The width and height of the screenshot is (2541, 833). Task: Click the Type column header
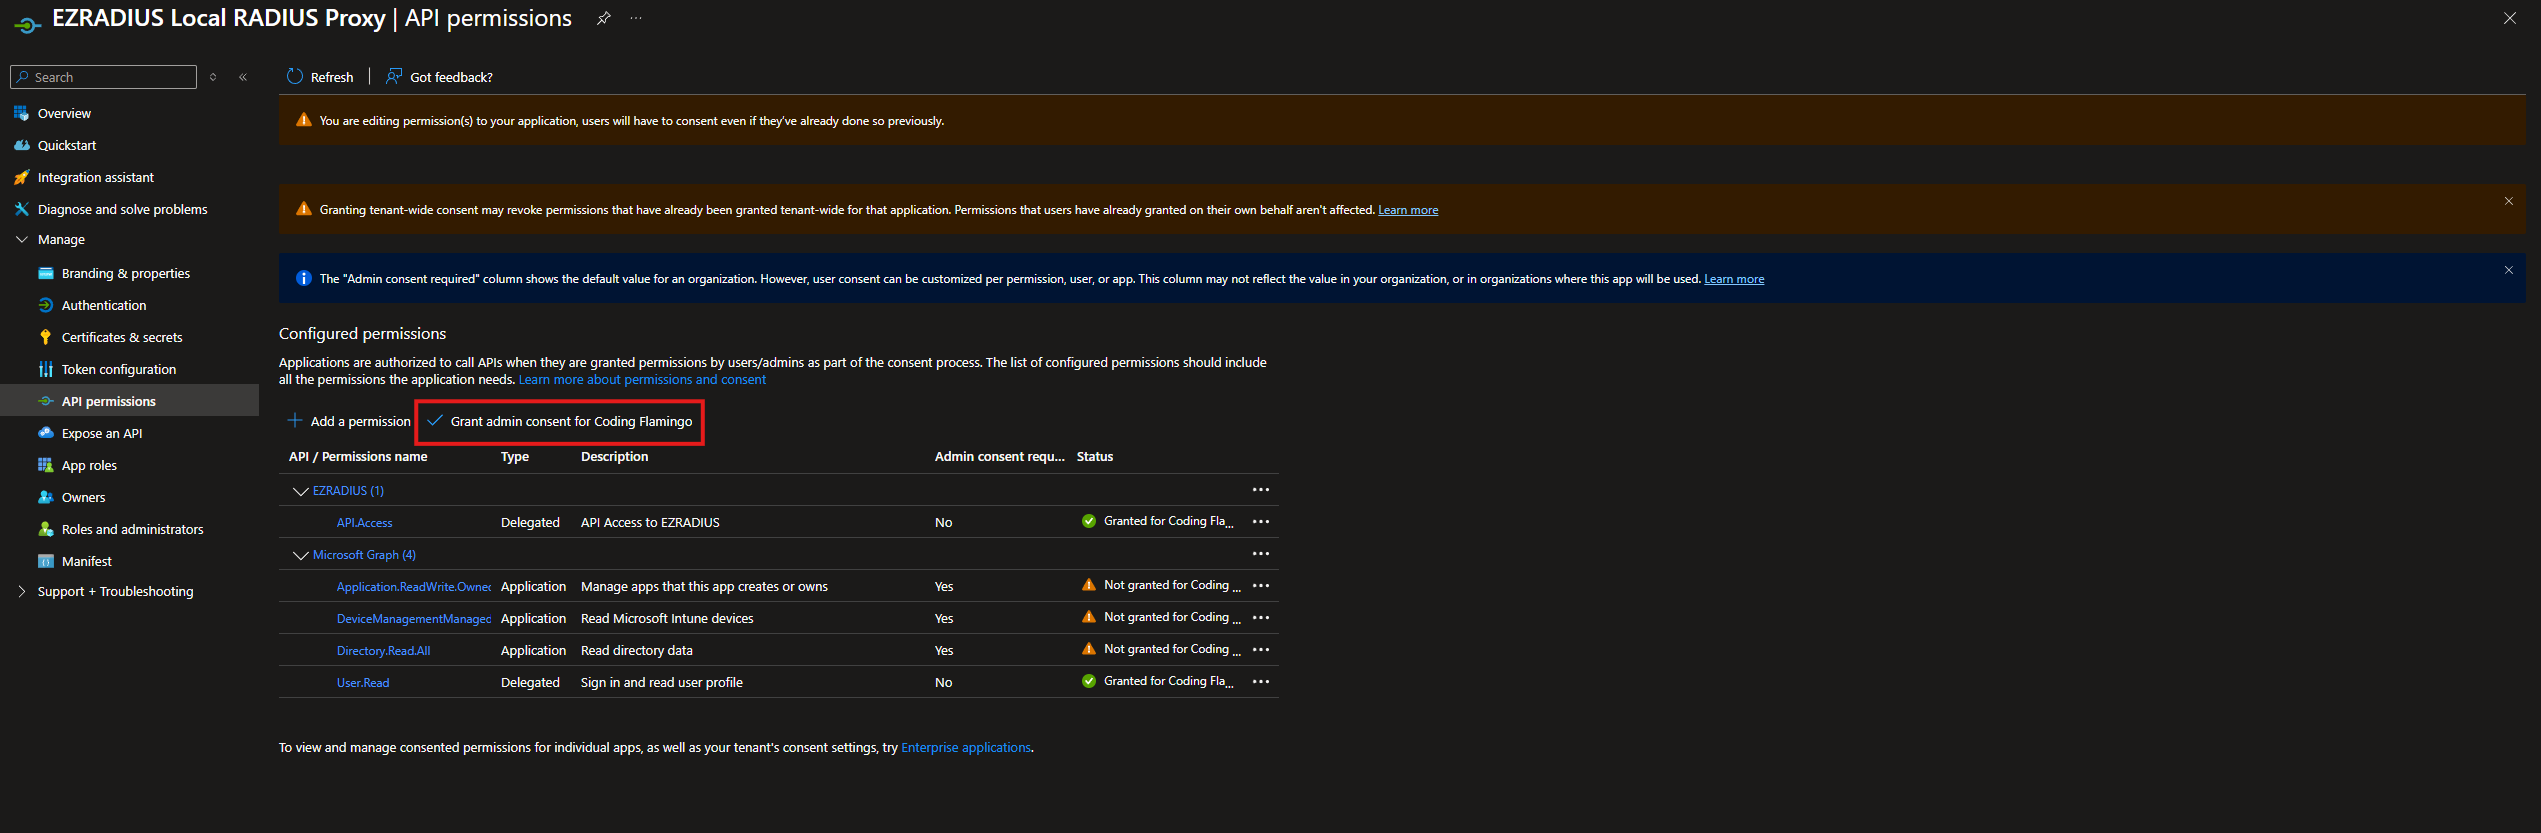515,457
